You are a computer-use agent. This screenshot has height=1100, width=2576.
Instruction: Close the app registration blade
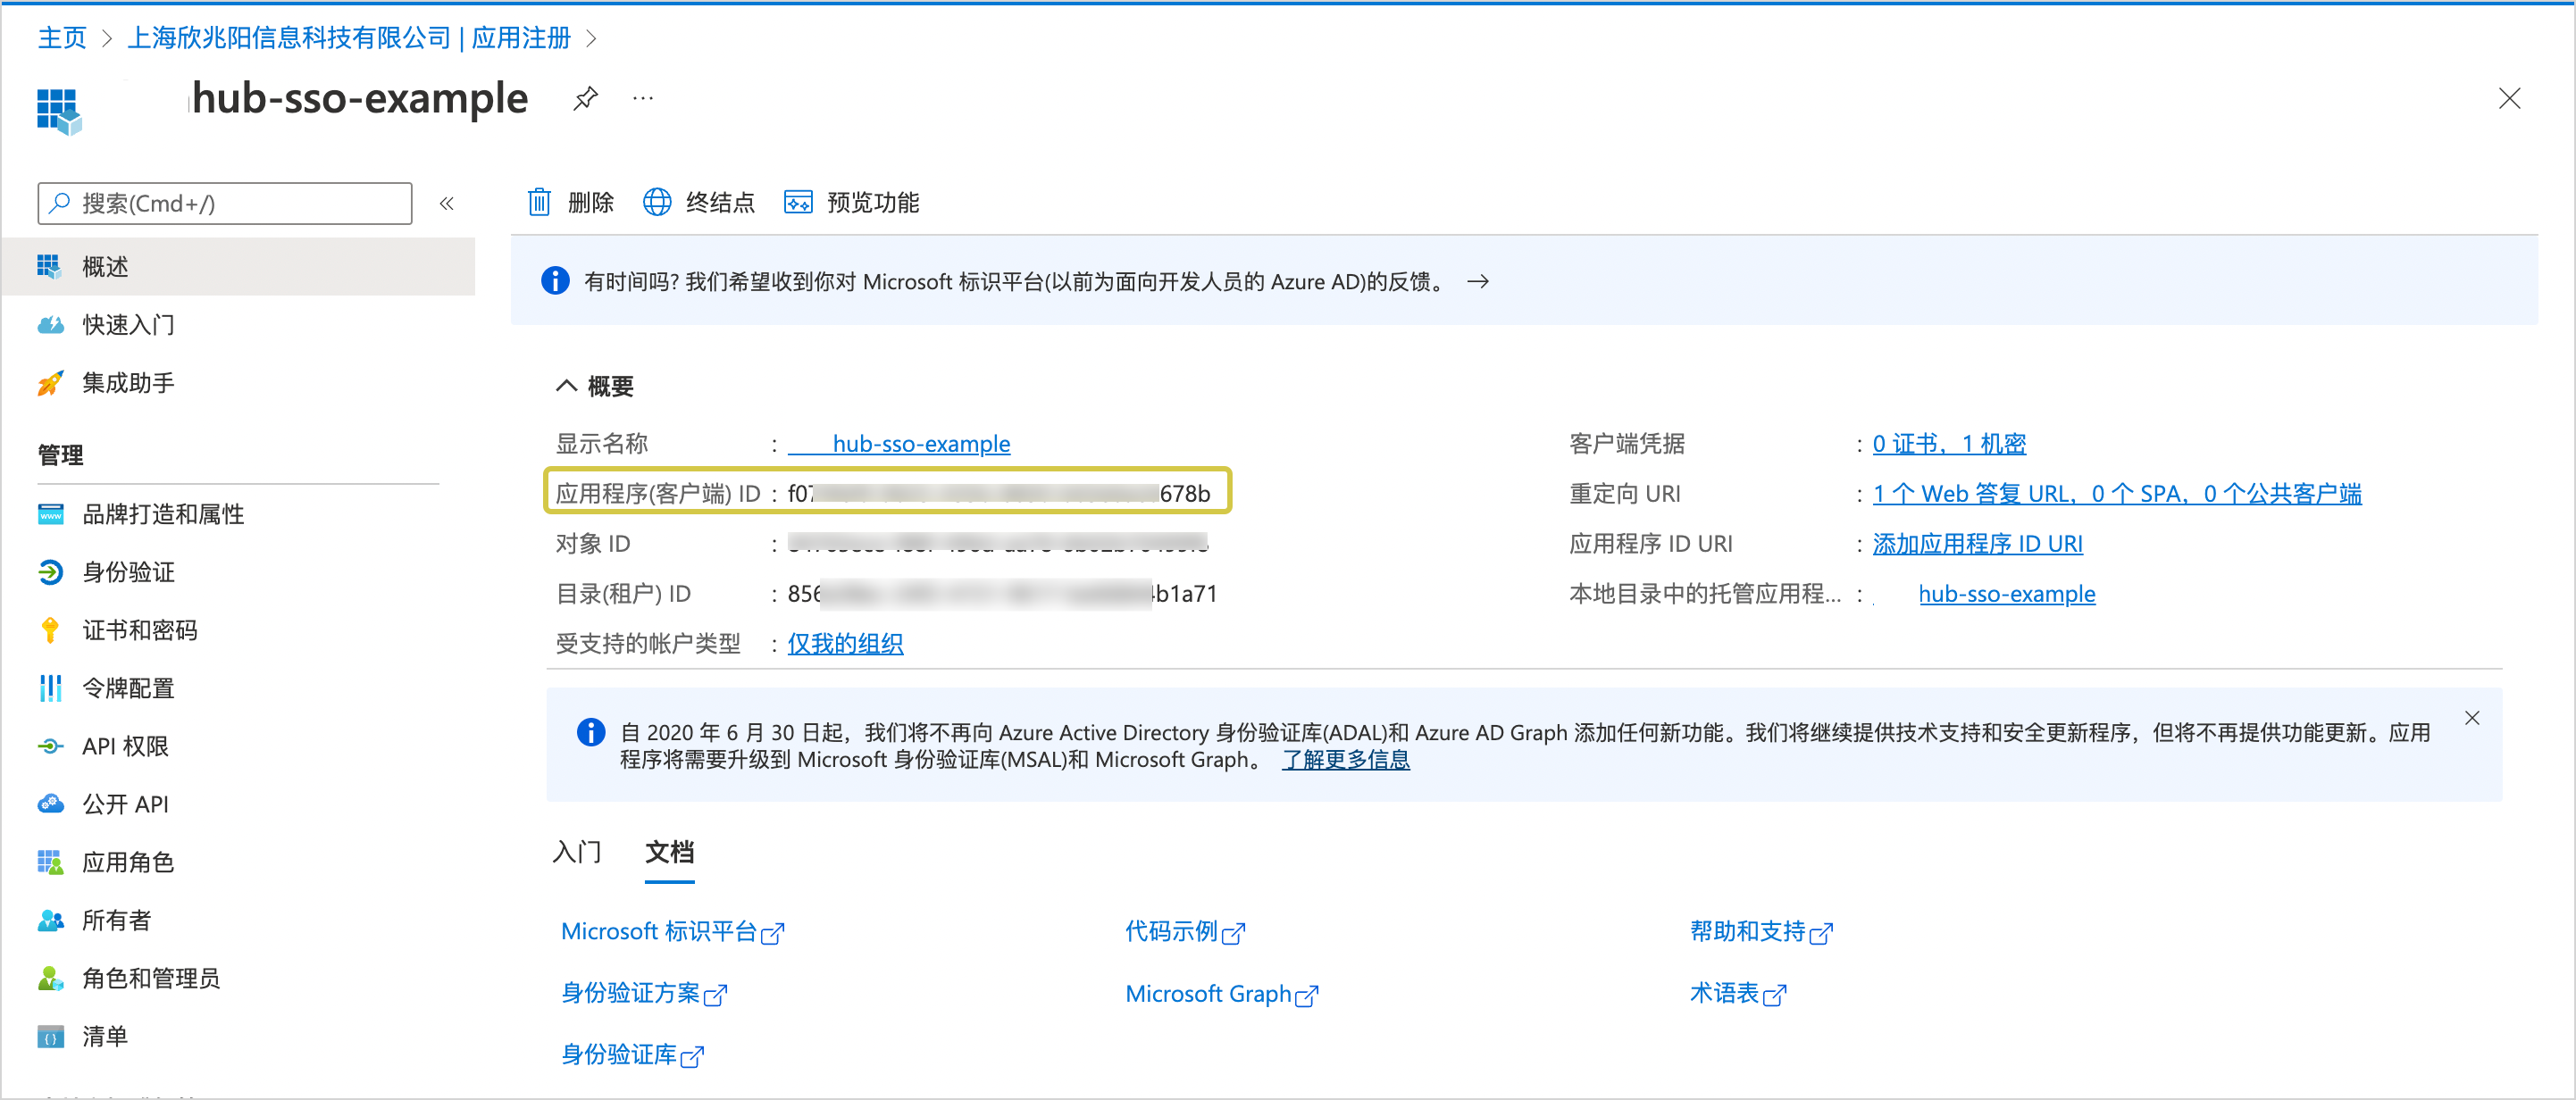[x=2509, y=98]
